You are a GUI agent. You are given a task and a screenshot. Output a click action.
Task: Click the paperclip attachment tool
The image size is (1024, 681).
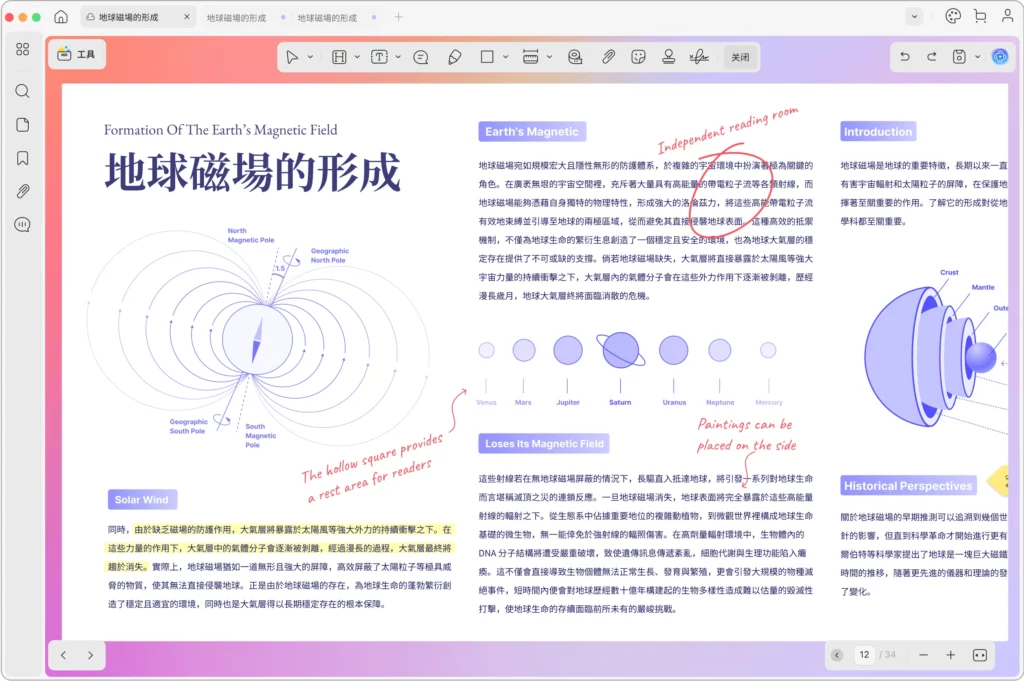point(607,56)
